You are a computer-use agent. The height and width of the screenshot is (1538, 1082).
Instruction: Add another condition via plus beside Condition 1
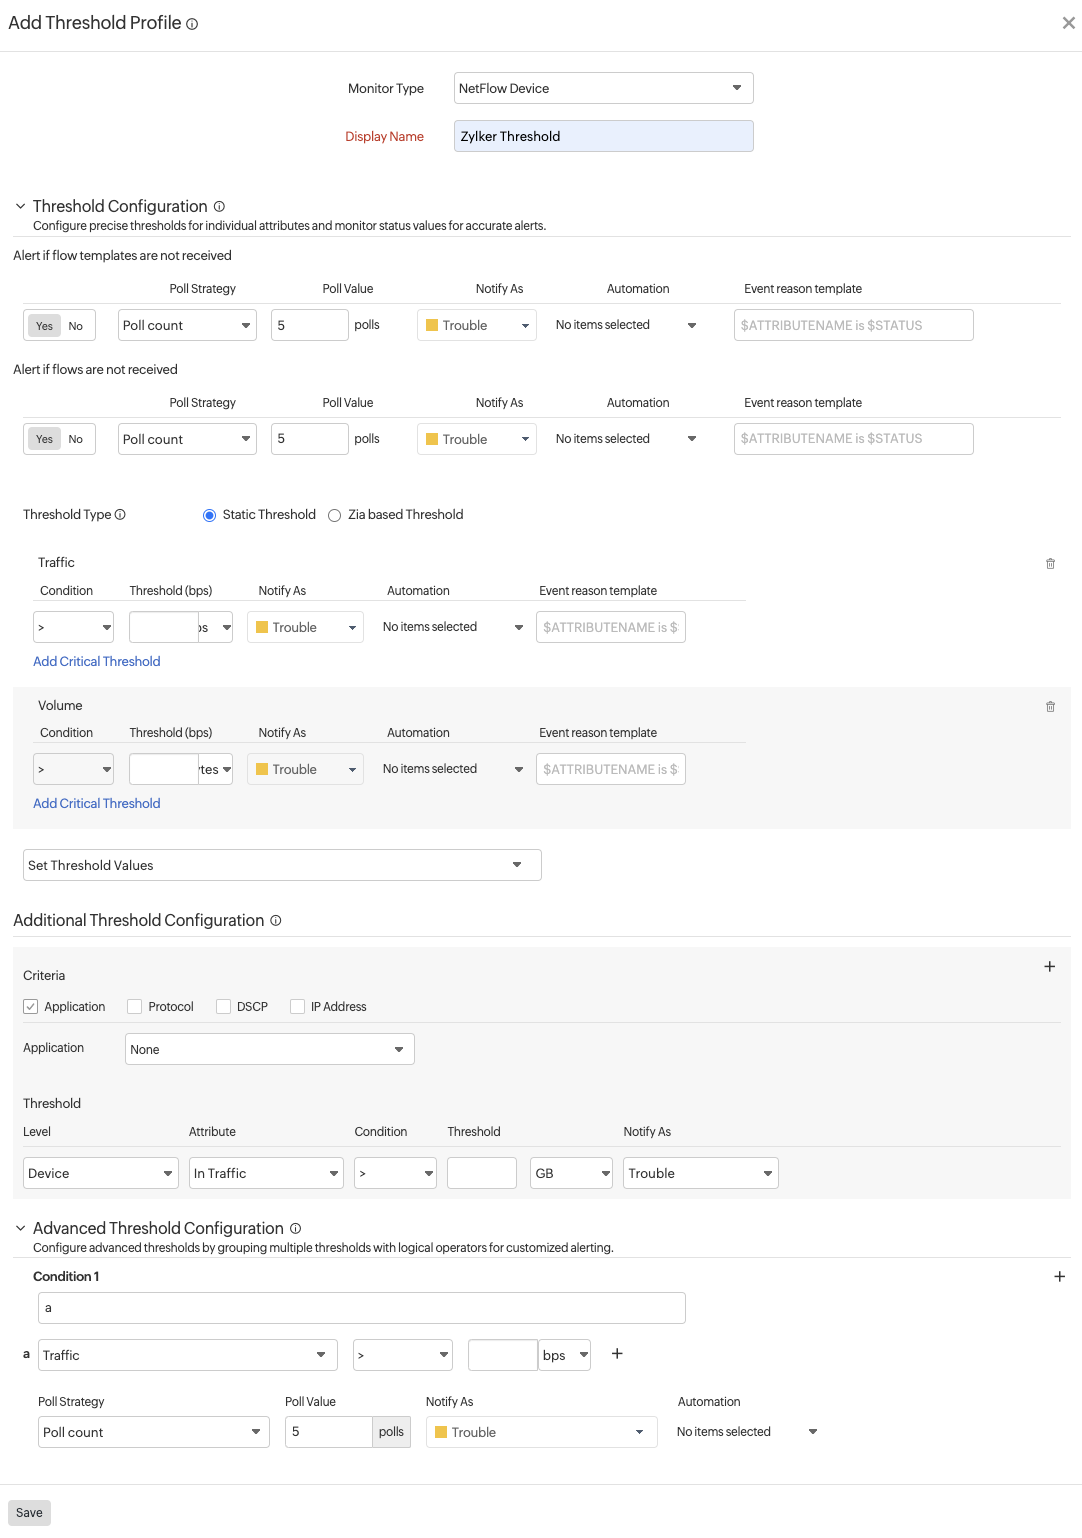1059,1277
